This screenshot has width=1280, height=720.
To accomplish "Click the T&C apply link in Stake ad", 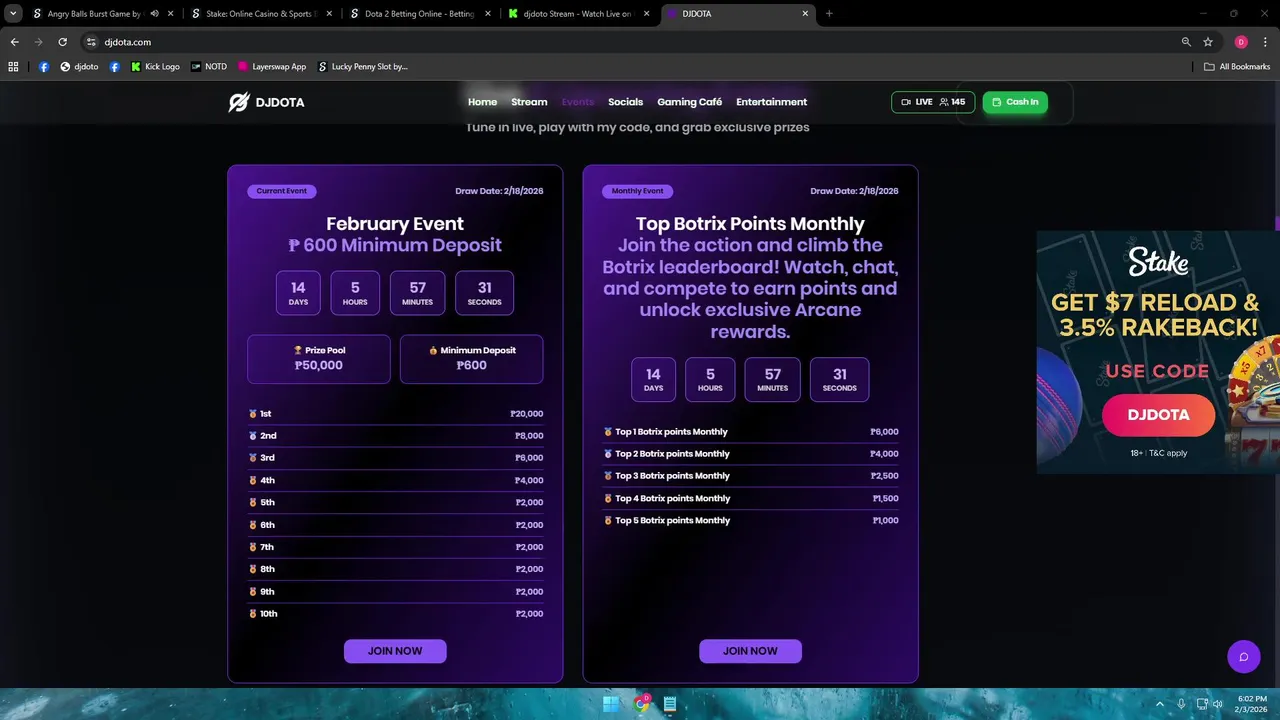I will [1168, 453].
